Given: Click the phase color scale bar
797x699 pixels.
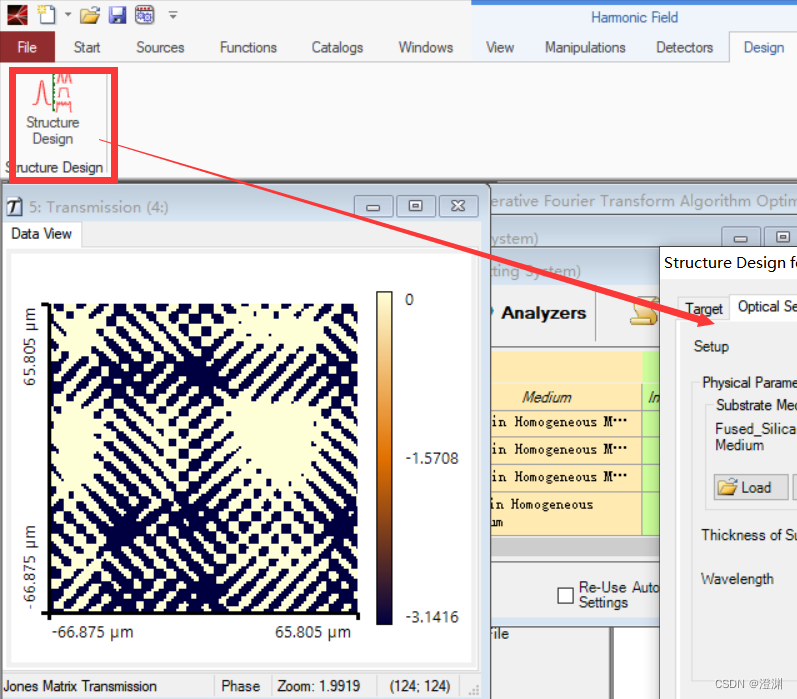Looking at the screenshot, I should coord(384,458).
